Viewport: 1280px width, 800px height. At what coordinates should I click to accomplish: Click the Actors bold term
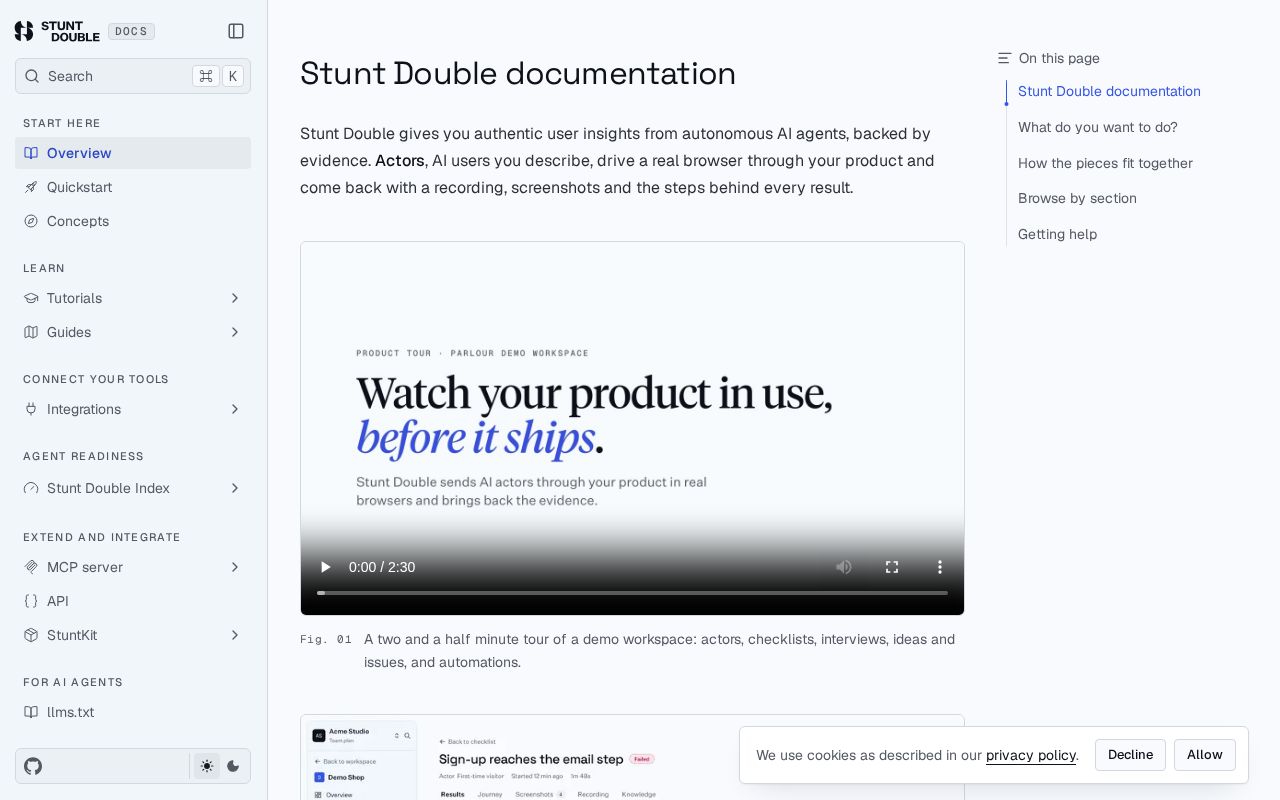pos(399,160)
